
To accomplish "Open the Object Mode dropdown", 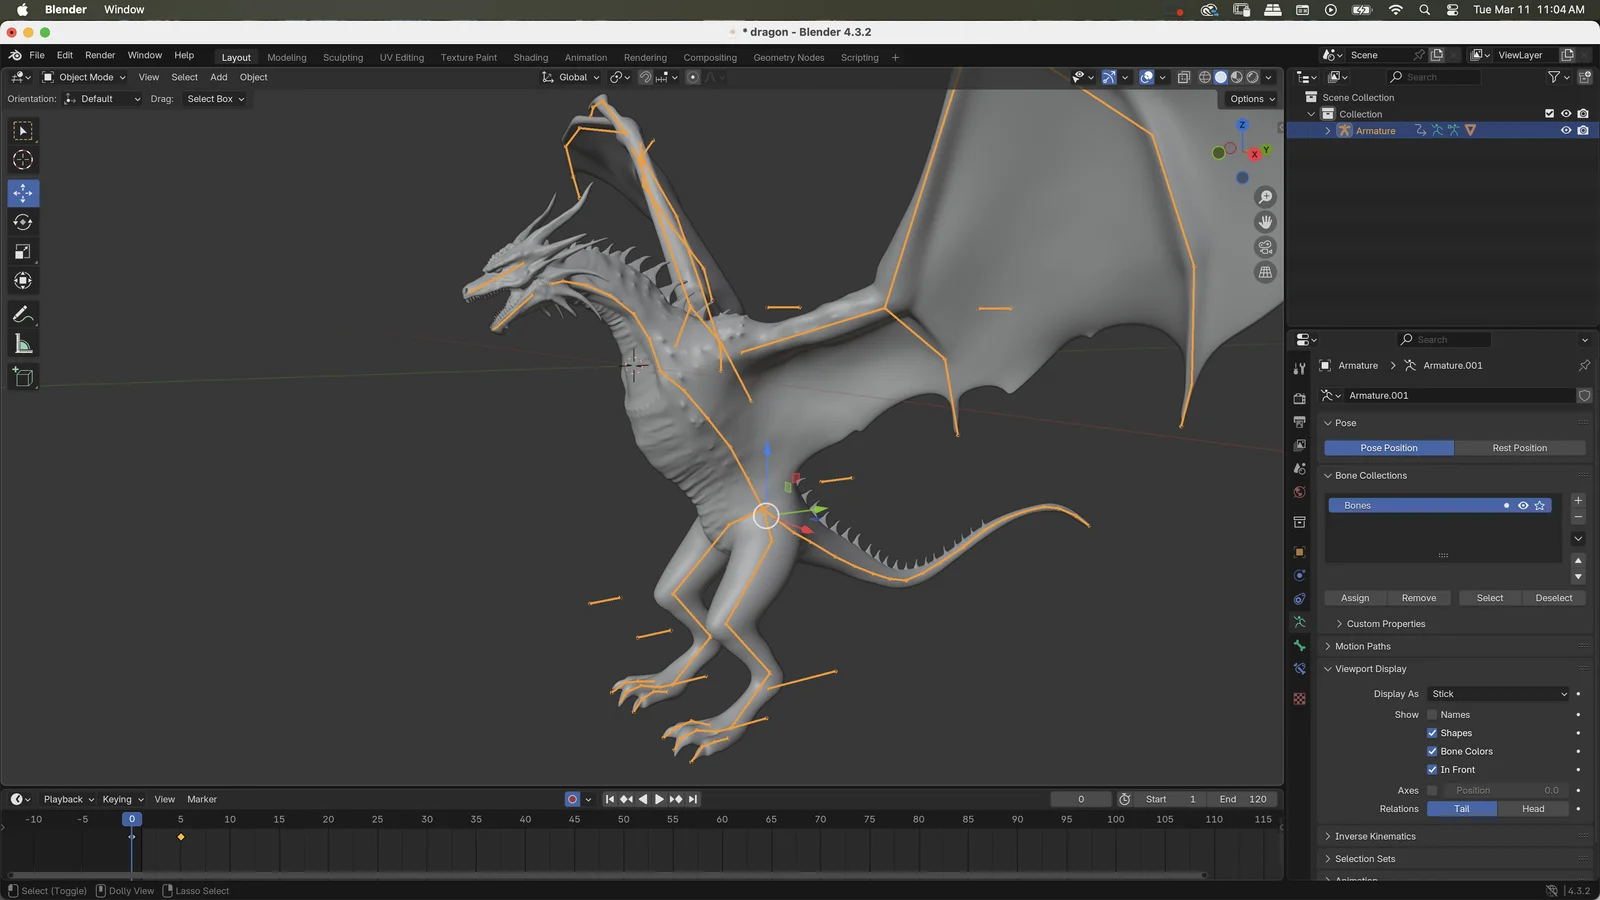I will 85,77.
